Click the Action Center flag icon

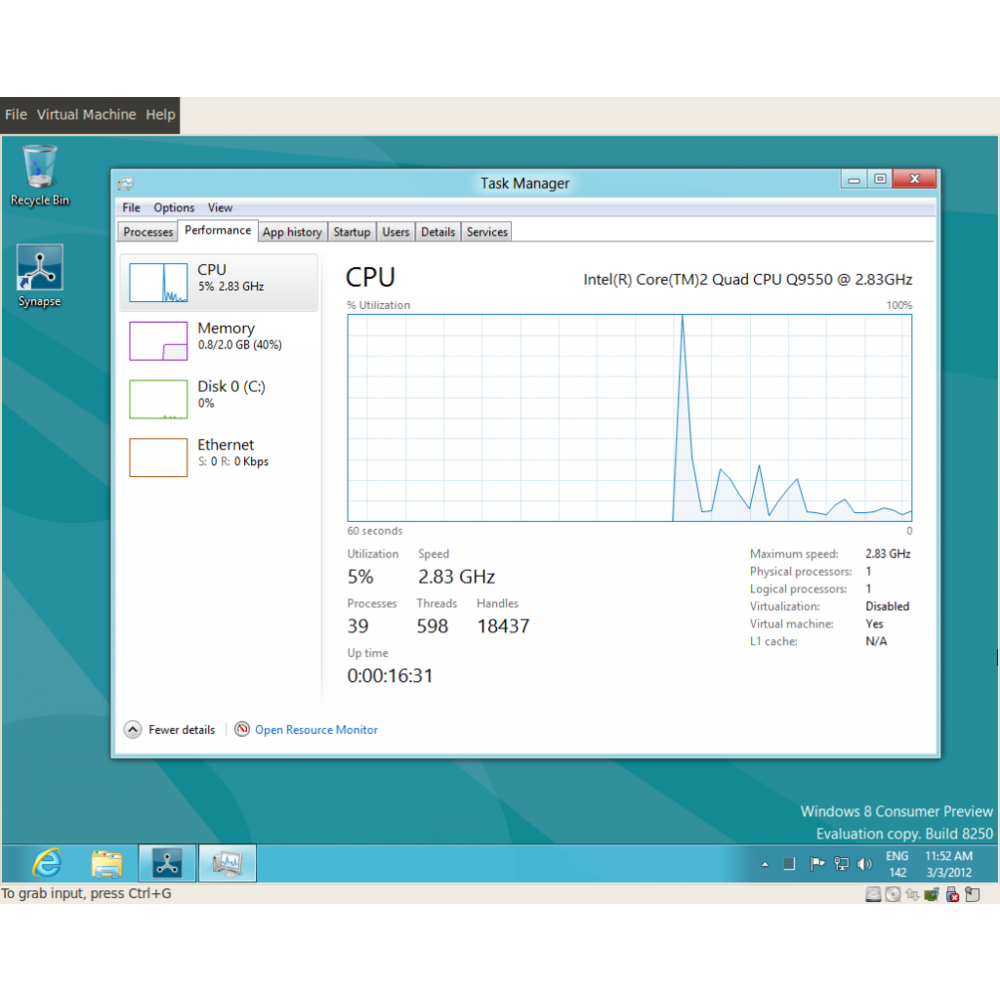817,864
